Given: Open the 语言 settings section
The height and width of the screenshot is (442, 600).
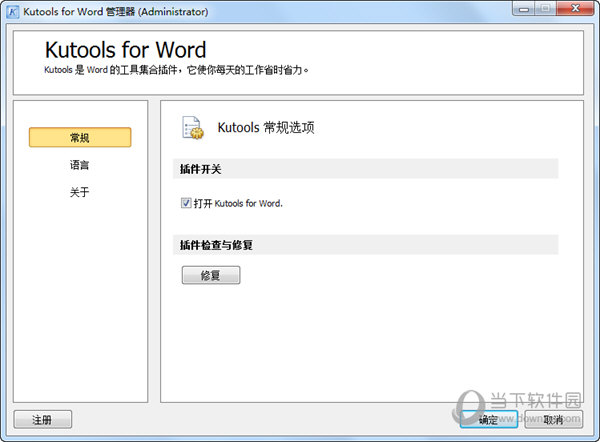Looking at the screenshot, I should (x=80, y=165).
